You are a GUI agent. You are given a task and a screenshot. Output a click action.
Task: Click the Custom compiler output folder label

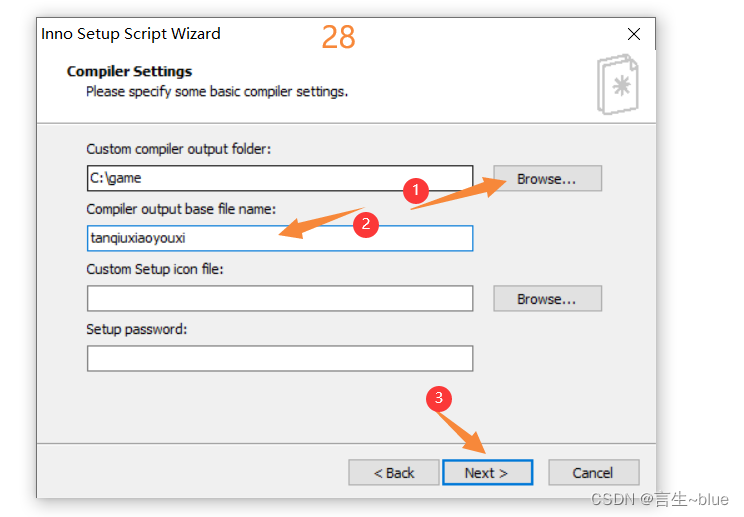click(x=178, y=149)
